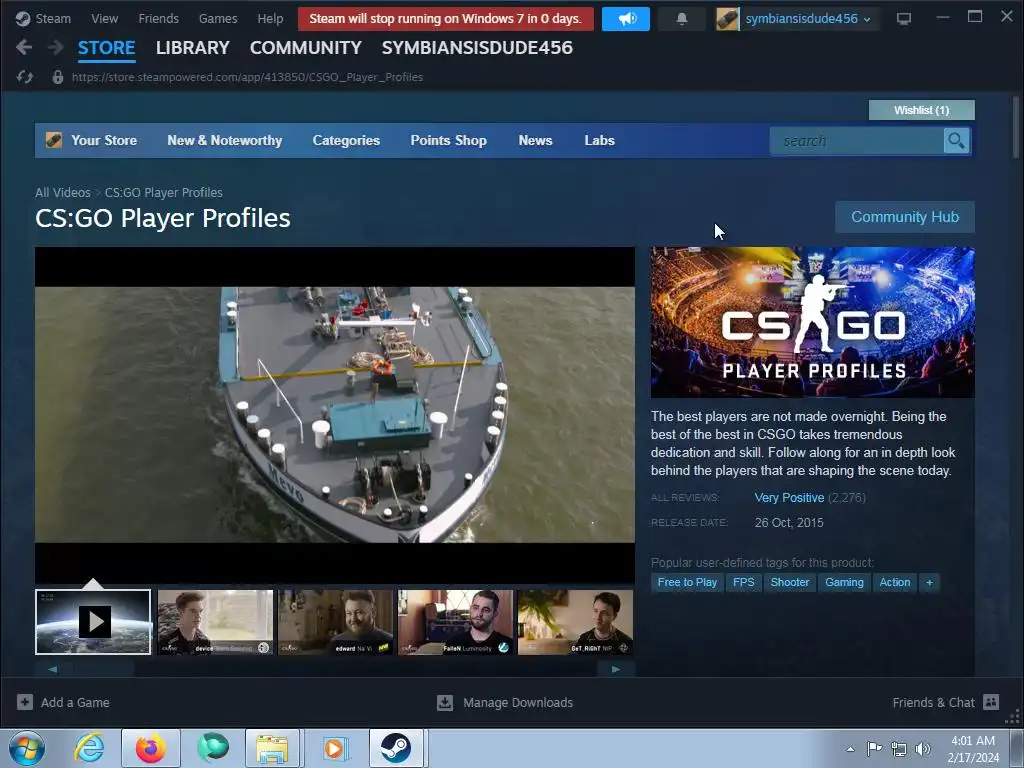The width and height of the screenshot is (1024, 768).
Task: Select the Gaming tag
Action: click(844, 582)
